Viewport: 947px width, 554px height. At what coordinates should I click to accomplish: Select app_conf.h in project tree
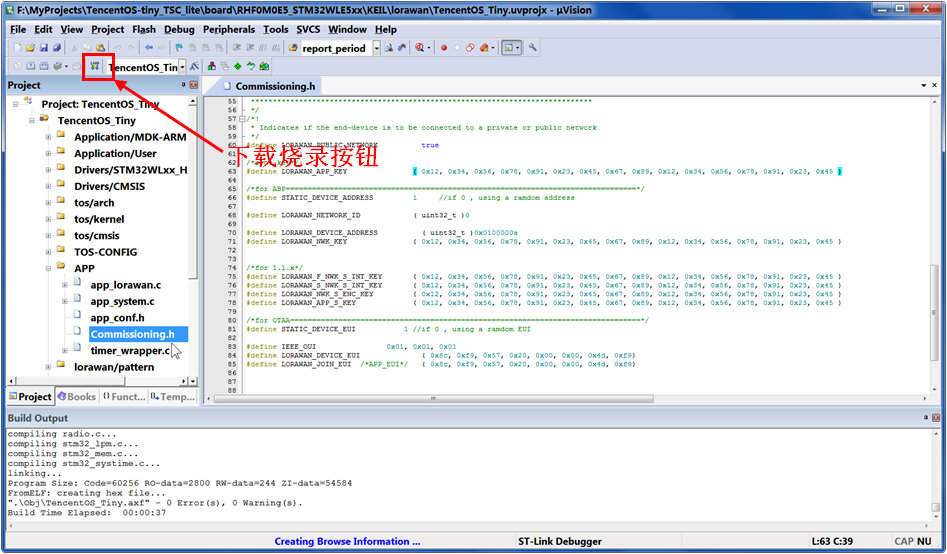(x=117, y=318)
